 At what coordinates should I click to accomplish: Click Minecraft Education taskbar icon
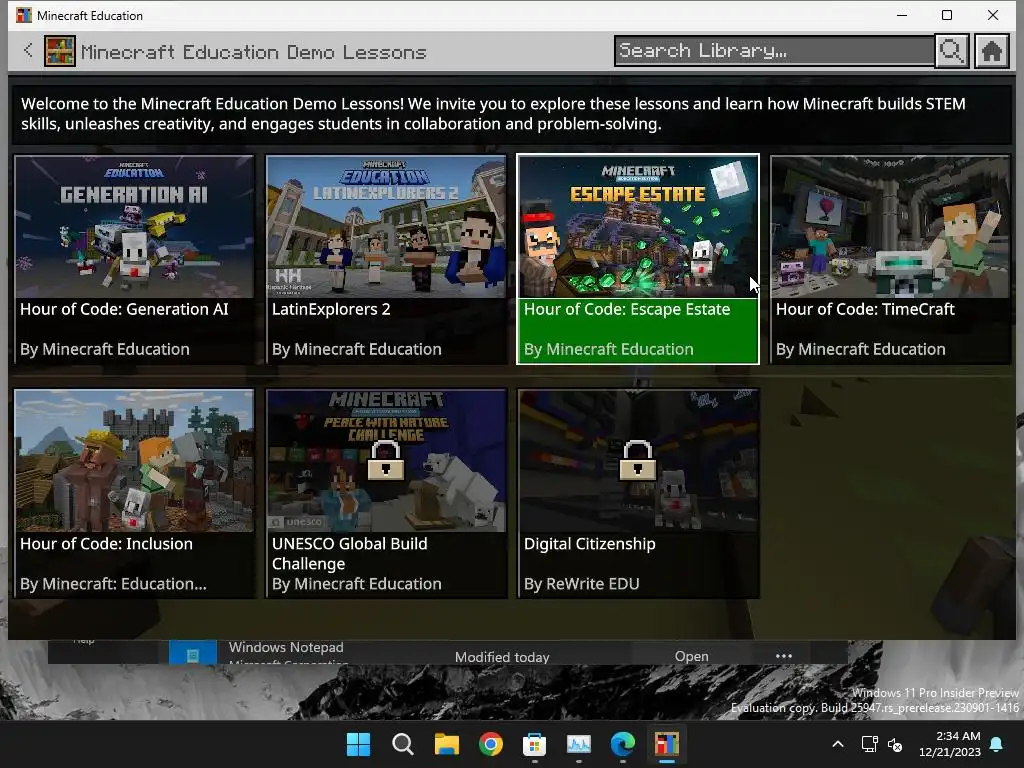pyautogui.click(x=667, y=744)
